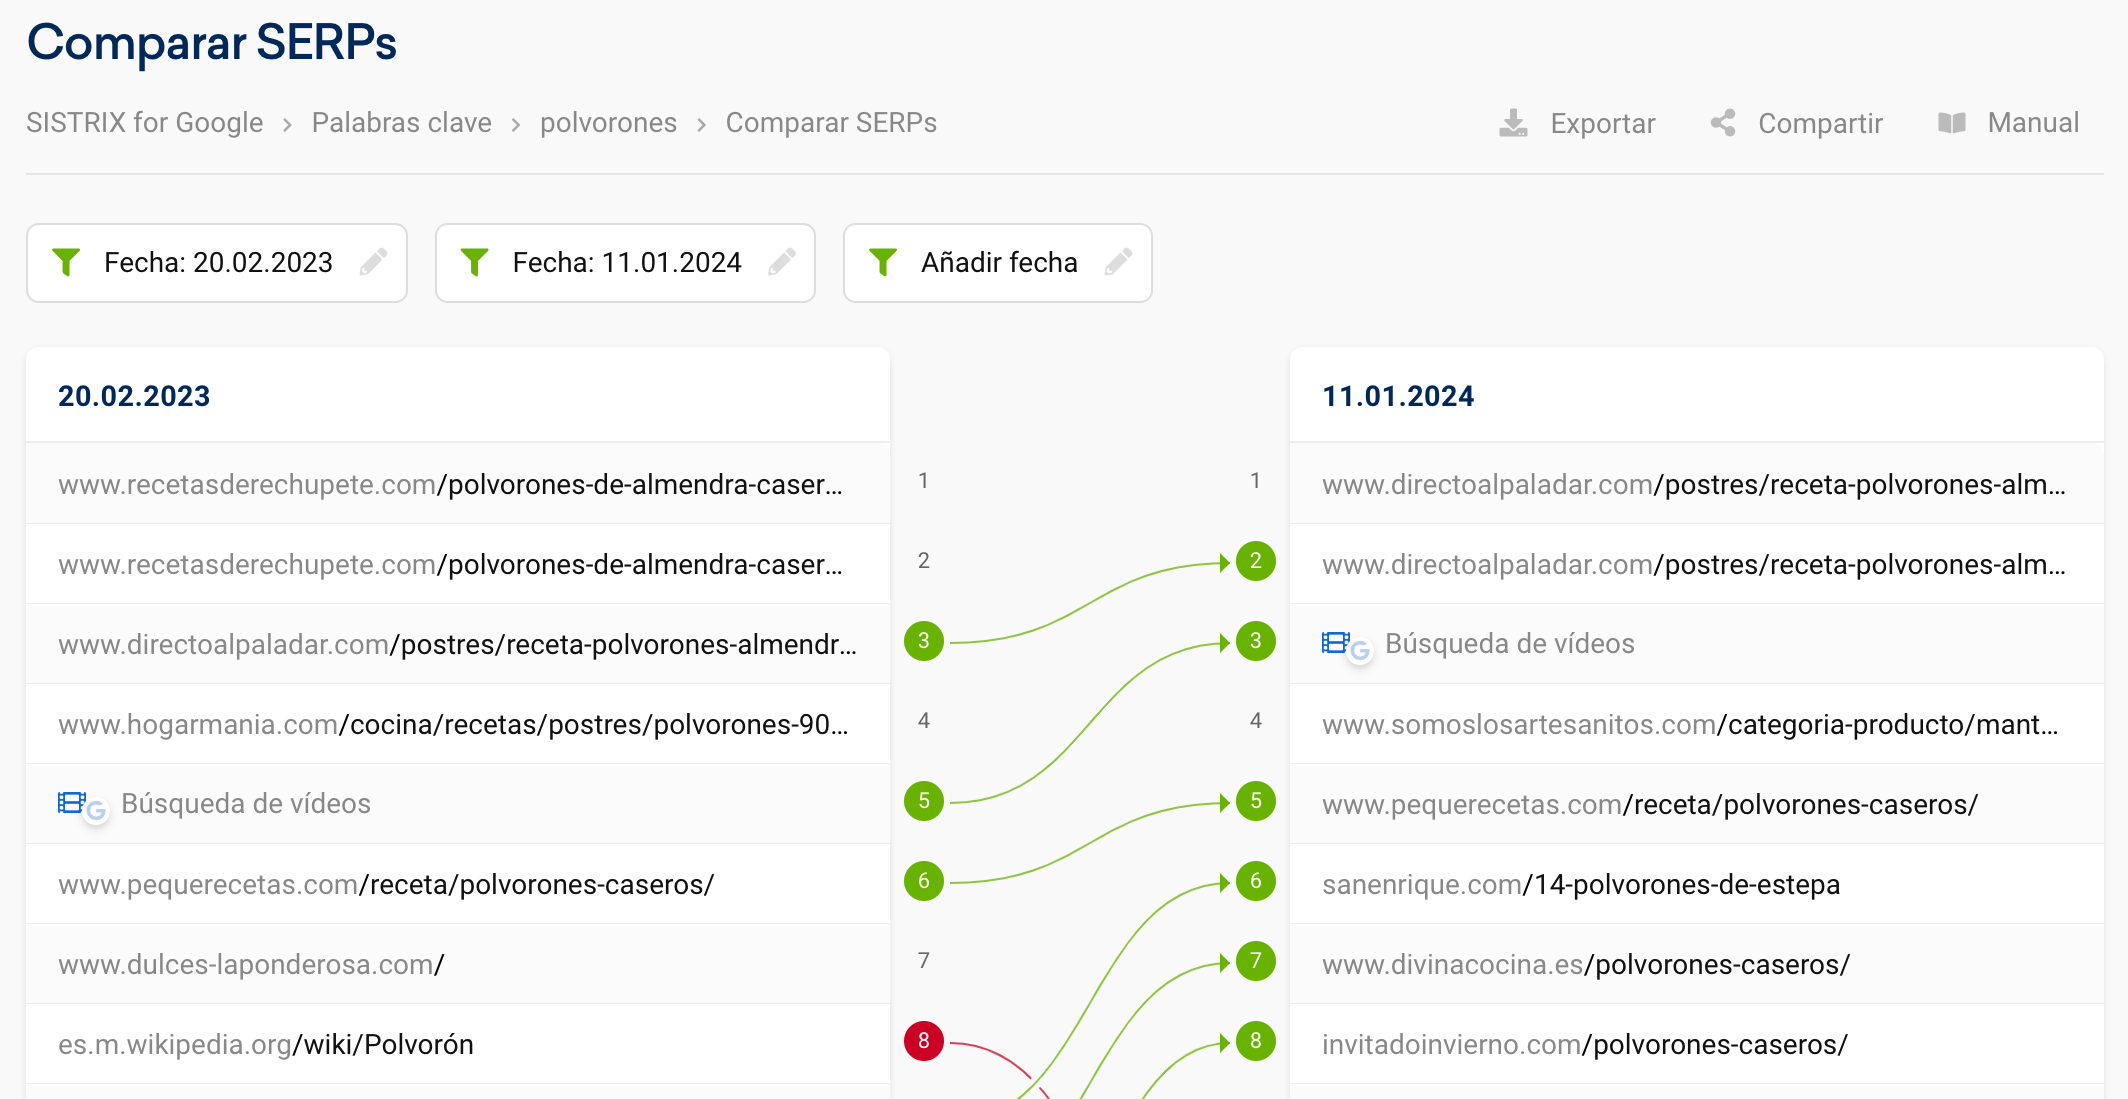Open the polvorones breadcrumb link
The image size is (2128, 1099).
pos(608,123)
